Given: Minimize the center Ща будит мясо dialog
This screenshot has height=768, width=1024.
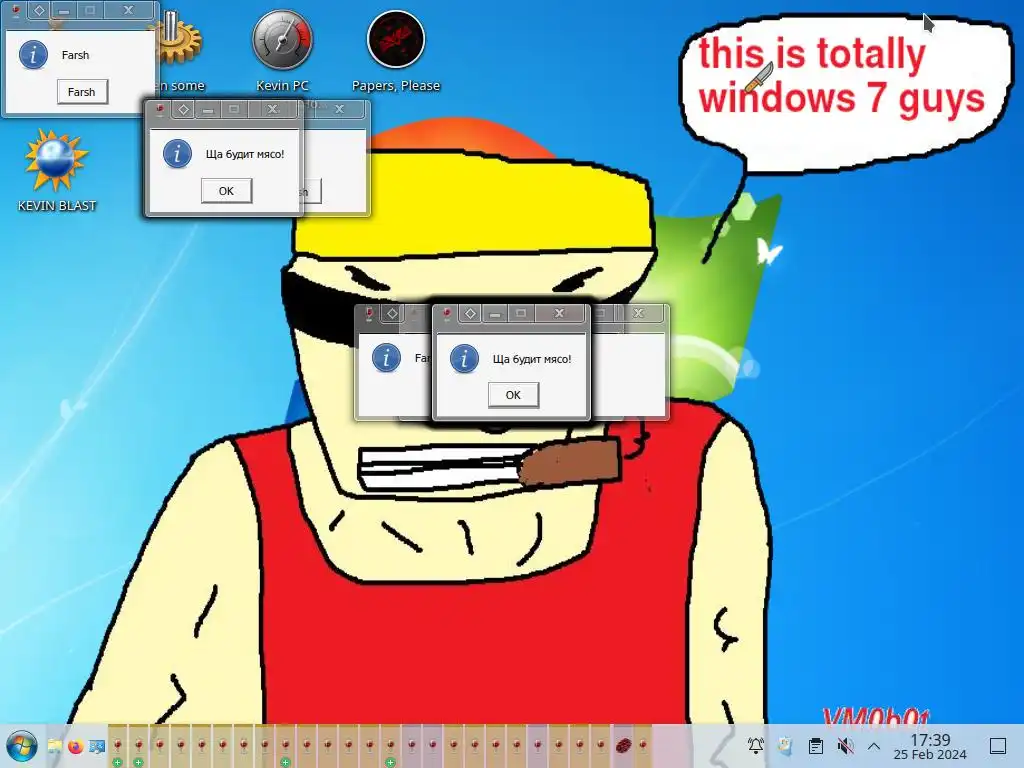Looking at the screenshot, I should 496,314.
